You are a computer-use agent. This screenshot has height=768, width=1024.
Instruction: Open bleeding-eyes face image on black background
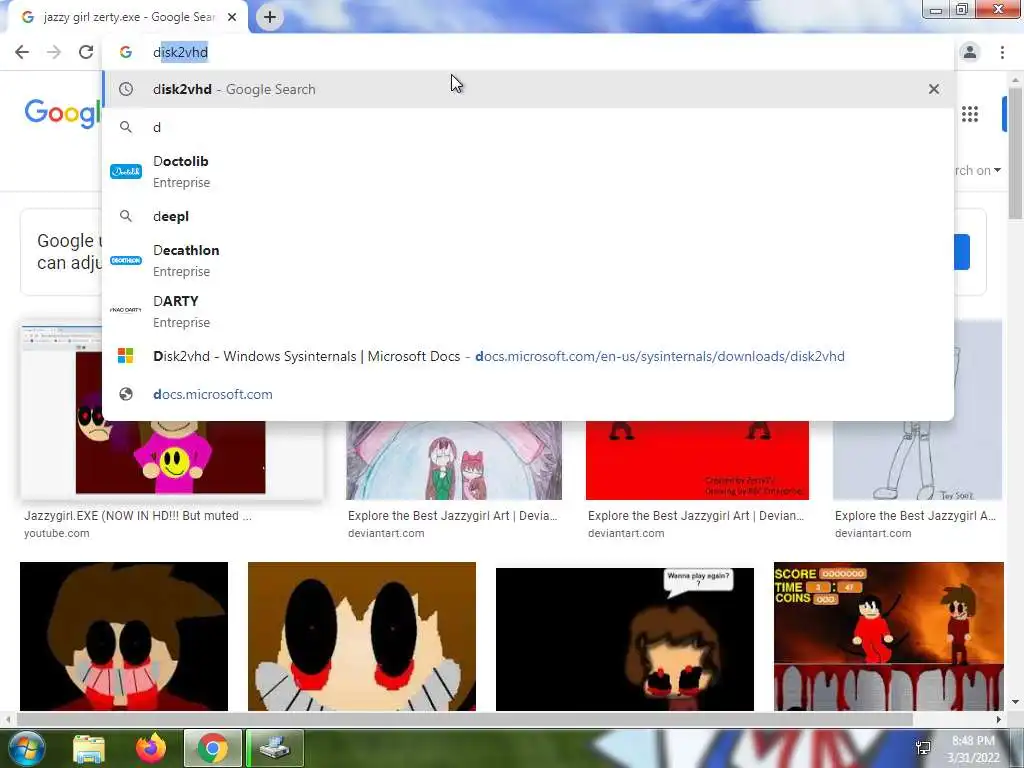coord(124,636)
